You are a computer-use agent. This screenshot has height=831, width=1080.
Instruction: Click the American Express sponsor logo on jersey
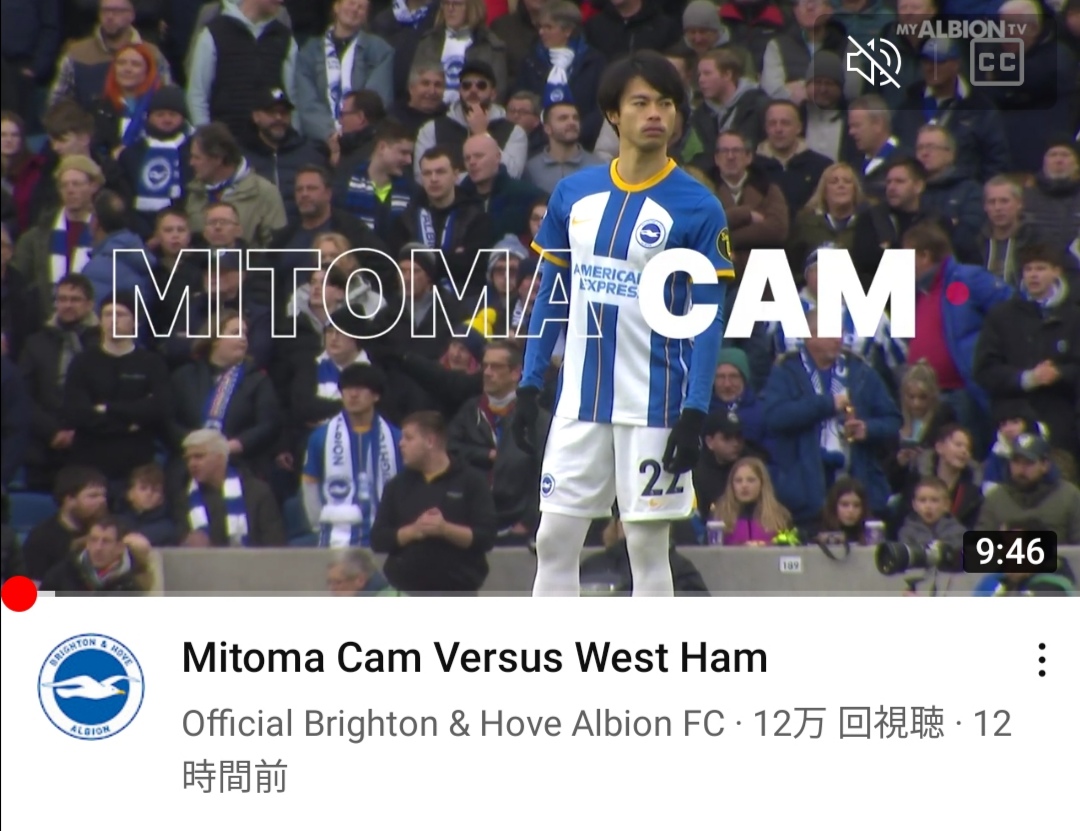tap(606, 280)
